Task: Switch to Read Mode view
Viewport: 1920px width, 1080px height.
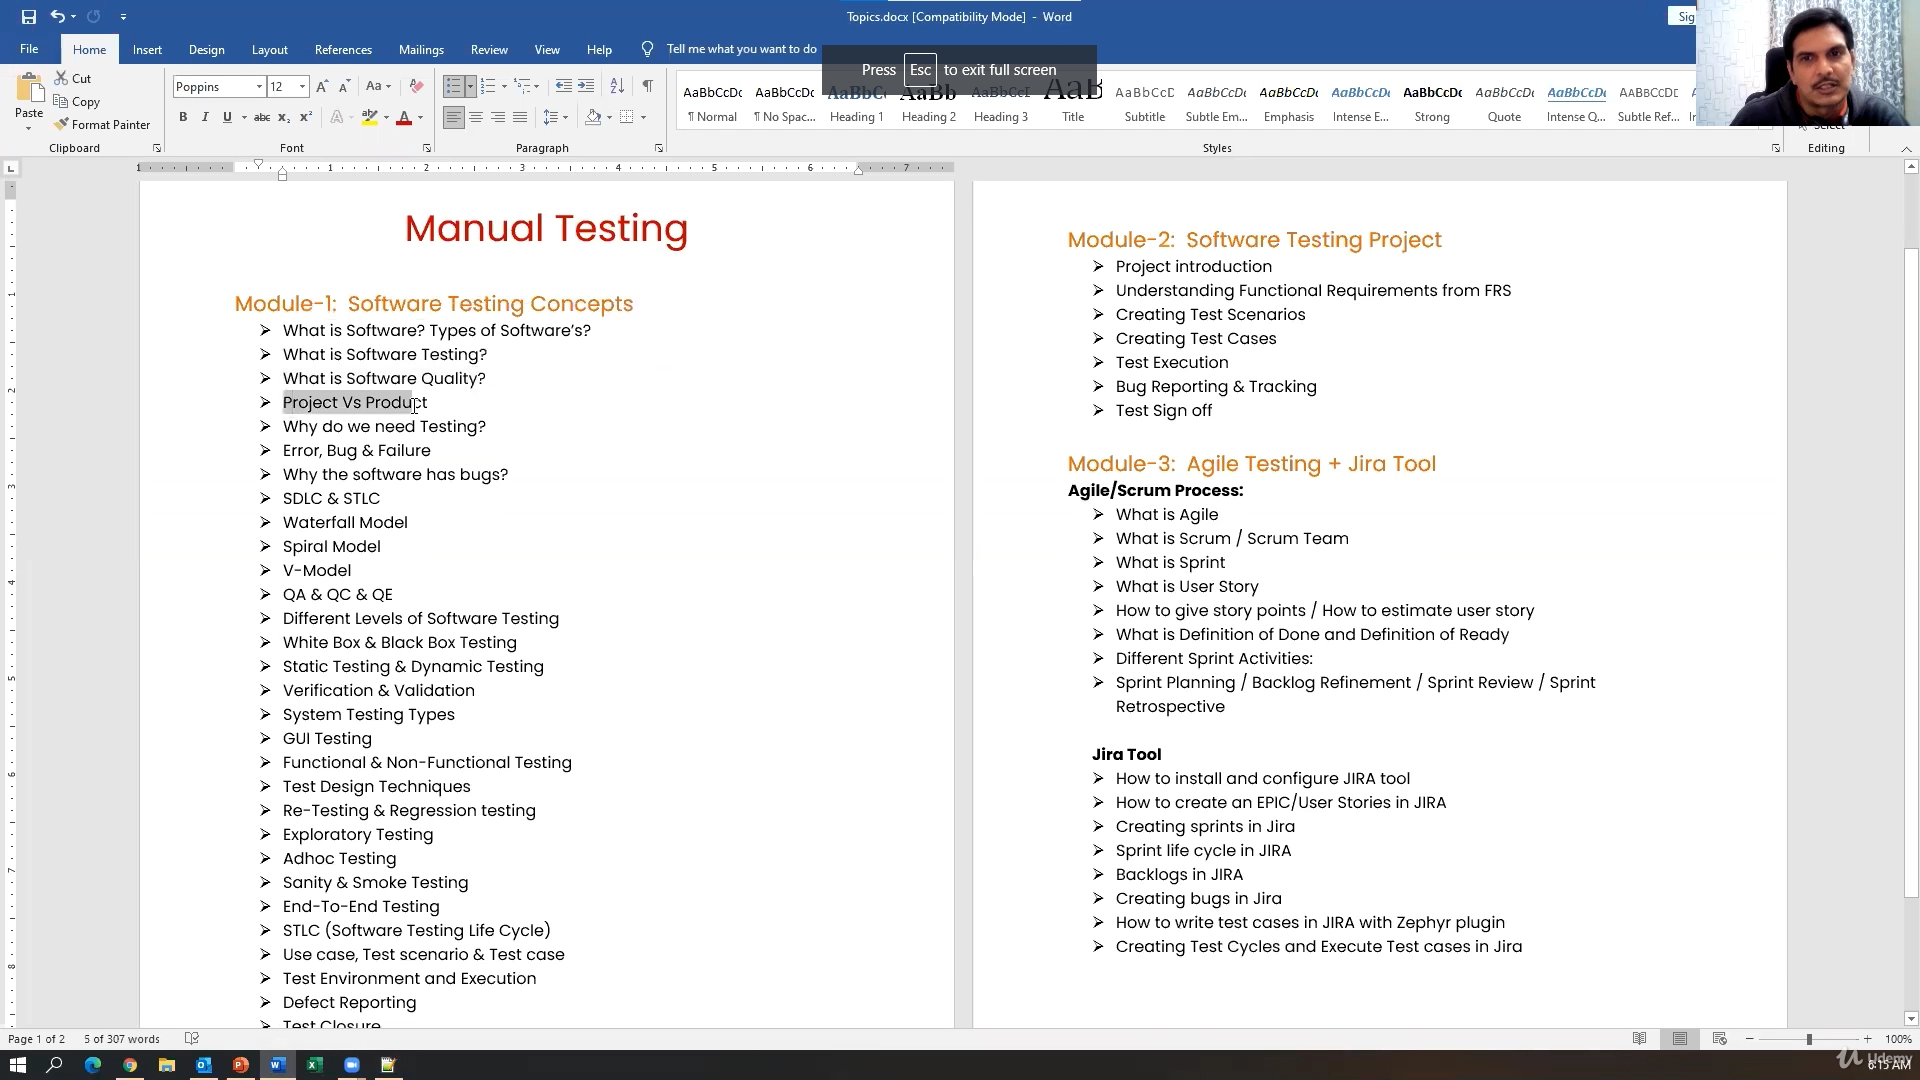Action: coord(1640,1039)
